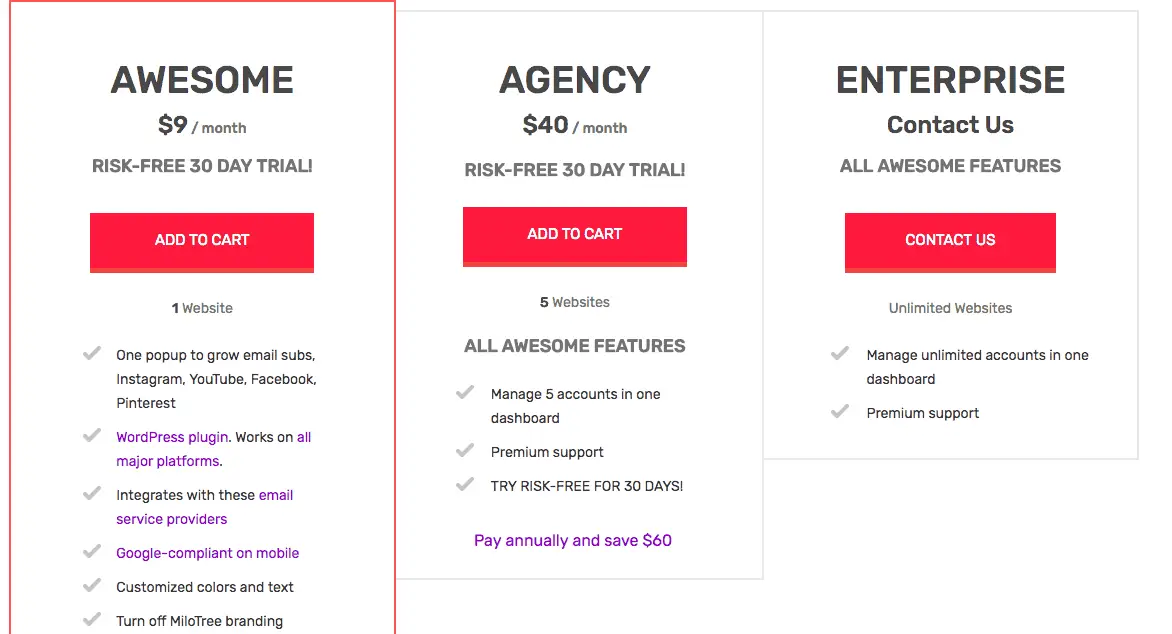The image size is (1172, 634).
Task: Open Google-compliant on mobile link
Action: coord(207,553)
